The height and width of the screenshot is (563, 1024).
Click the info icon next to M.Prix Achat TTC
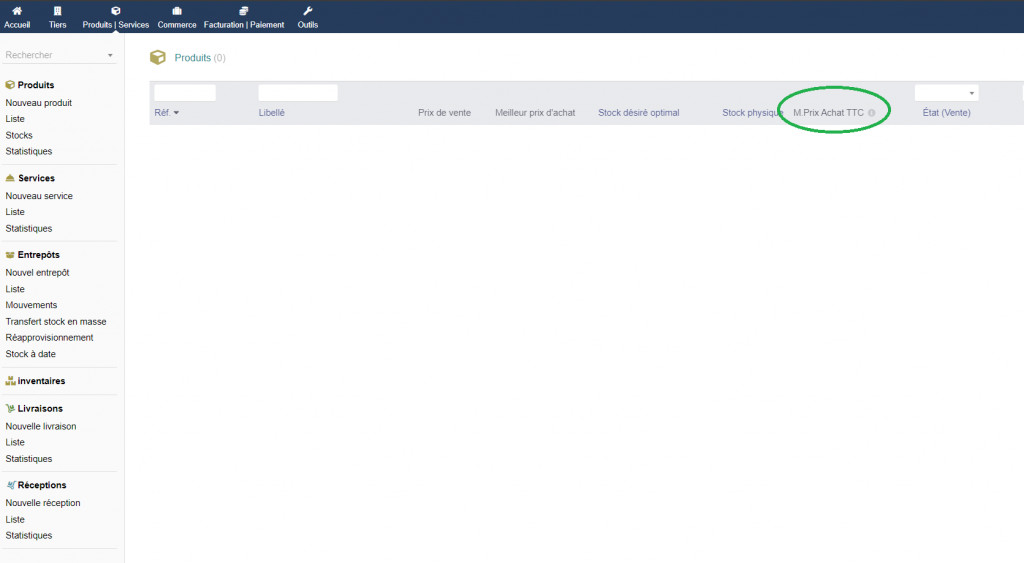click(871, 113)
